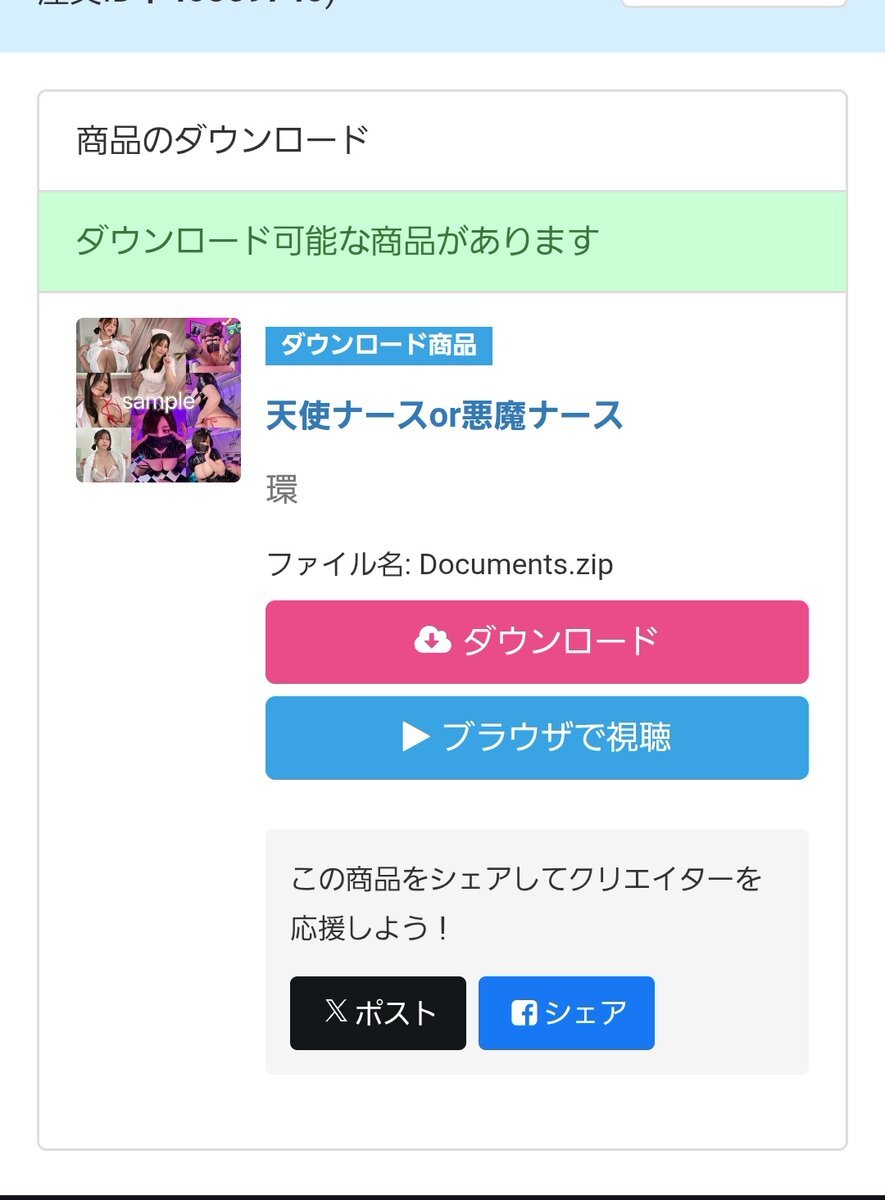Click the cloud download icon
Screen dimensions: 885x1200
point(432,640)
